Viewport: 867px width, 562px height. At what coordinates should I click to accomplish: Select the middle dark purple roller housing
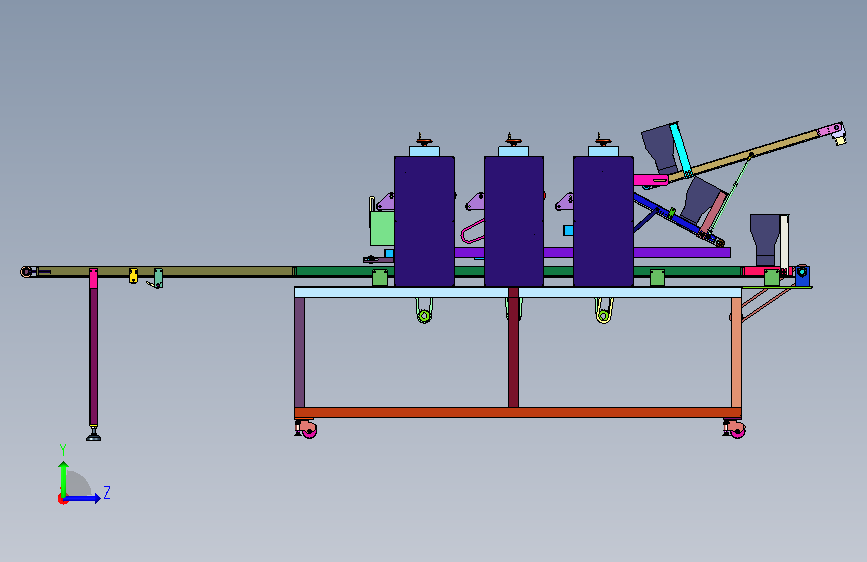coord(514,221)
